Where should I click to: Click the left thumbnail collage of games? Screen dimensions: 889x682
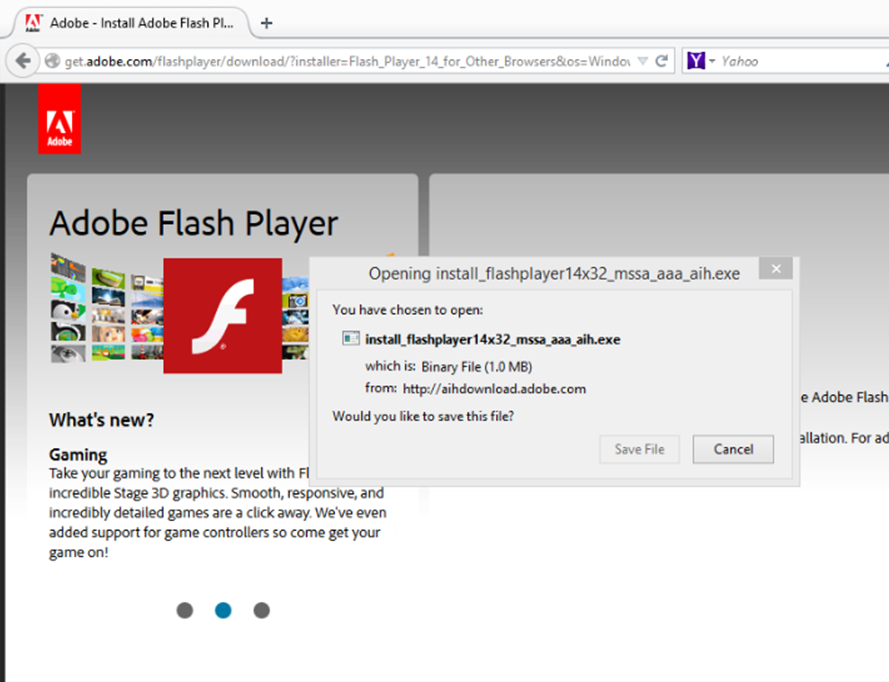tap(107, 308)
